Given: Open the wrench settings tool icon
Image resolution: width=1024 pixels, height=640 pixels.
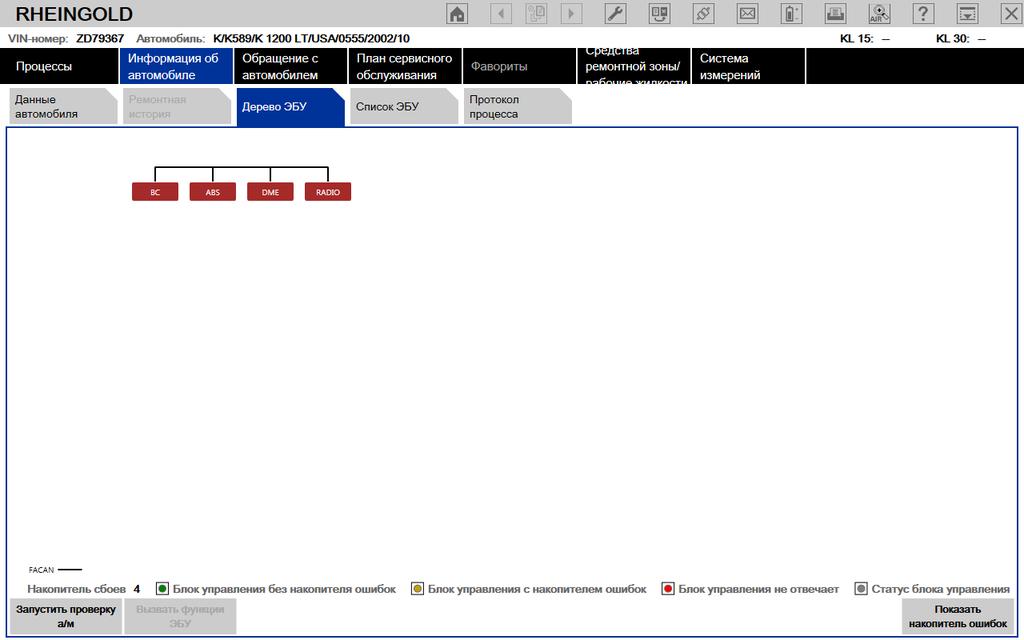Looking at the screenshot, I should tap(616, 14).
